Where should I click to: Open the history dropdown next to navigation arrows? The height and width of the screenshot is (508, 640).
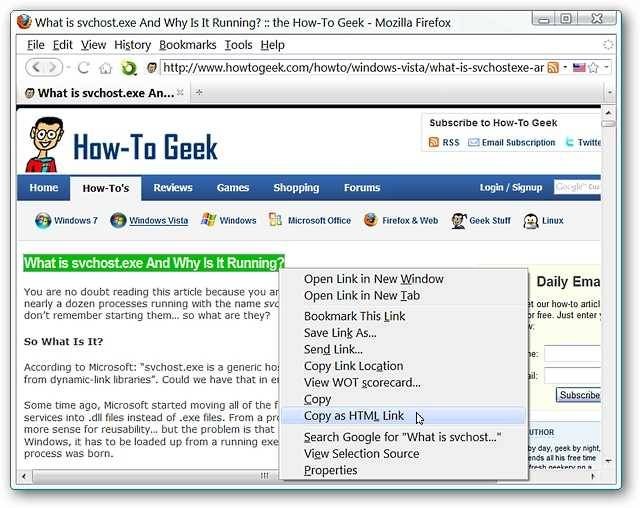point(69,67)
